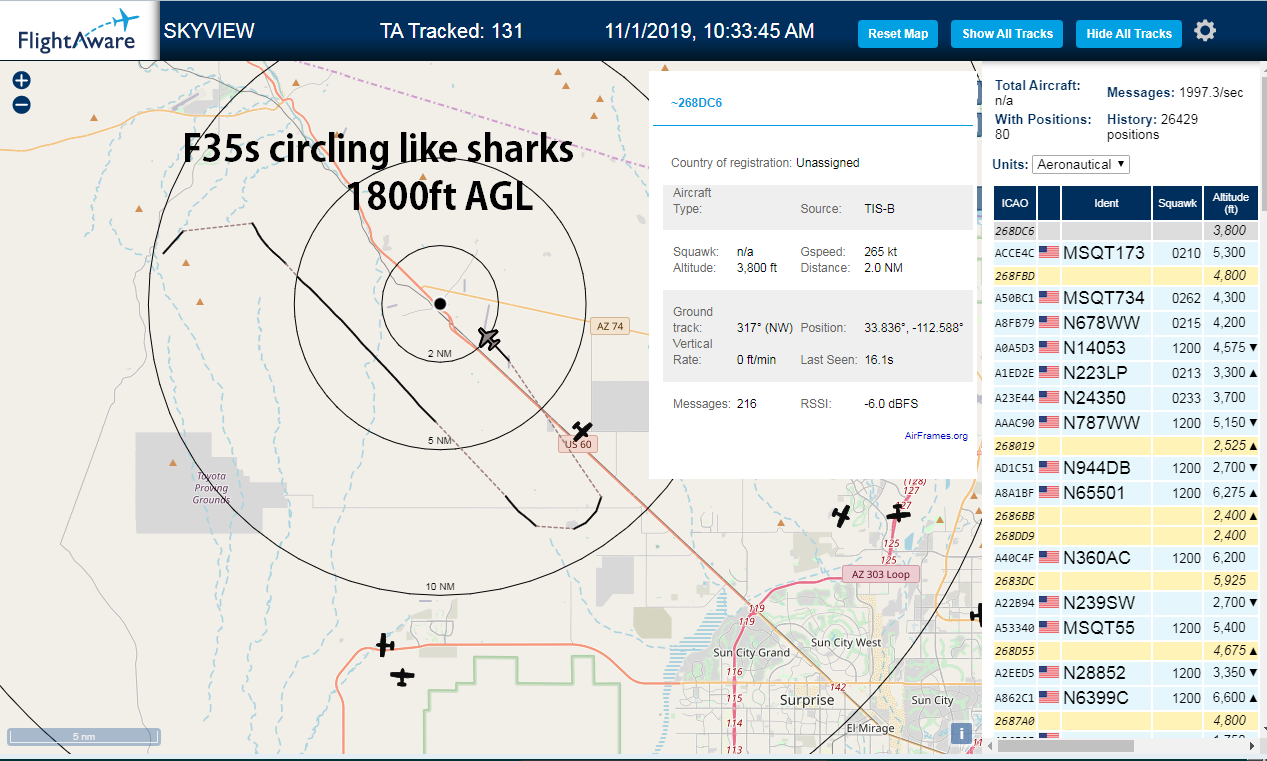The height and width of the screenshot is (761, 1267).
Task: Click the US flag beside N678WW
Action: [x=1048, y=323]
